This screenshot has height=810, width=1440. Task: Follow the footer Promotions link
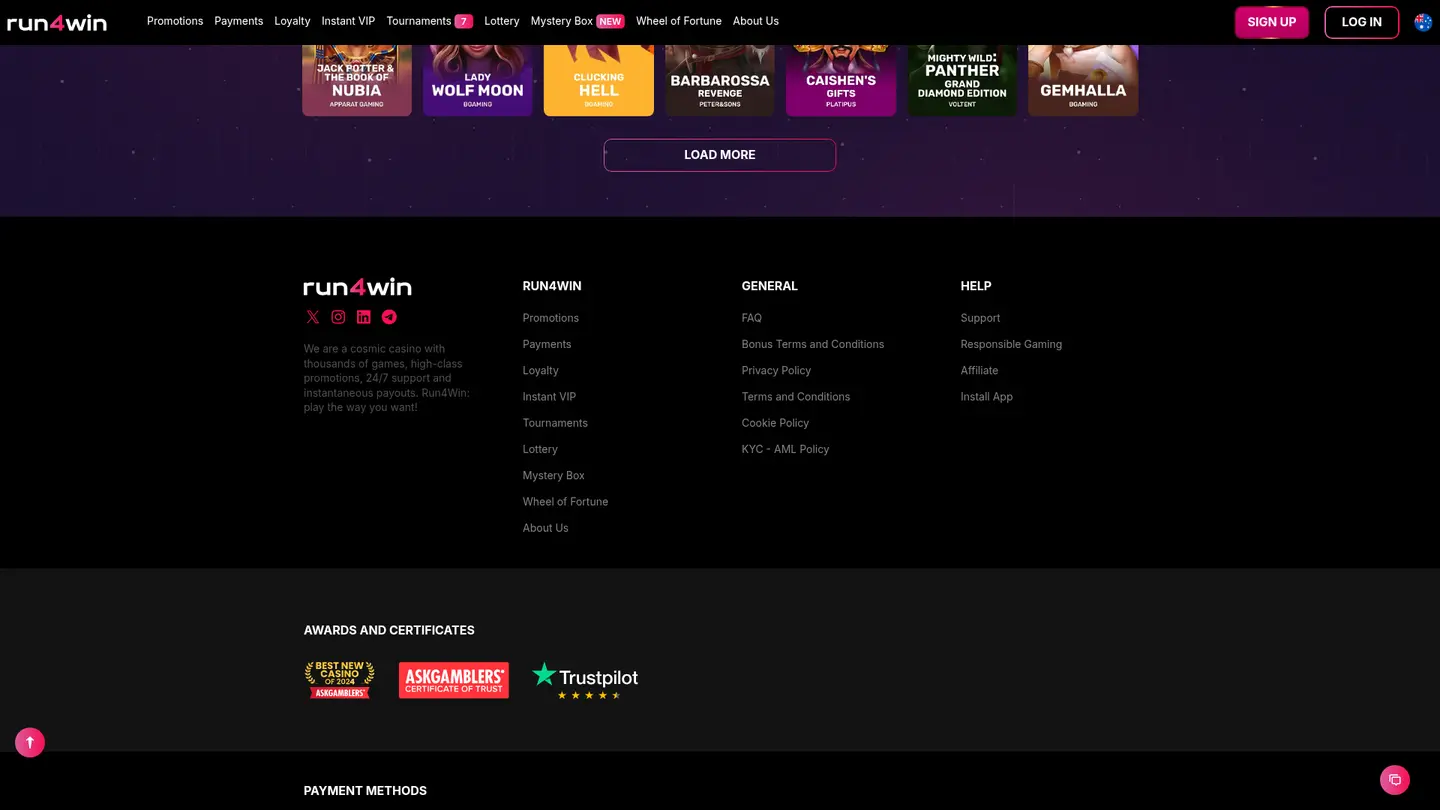[x=551, y=318]
